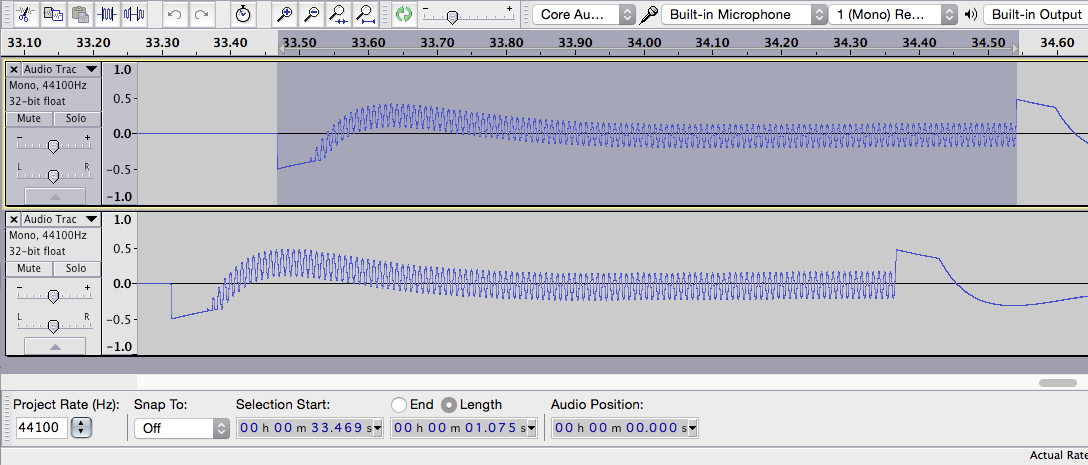This screenshot has height=465, width=1088.
Task: Click the first track's gain slider
Action: [53, 146]
